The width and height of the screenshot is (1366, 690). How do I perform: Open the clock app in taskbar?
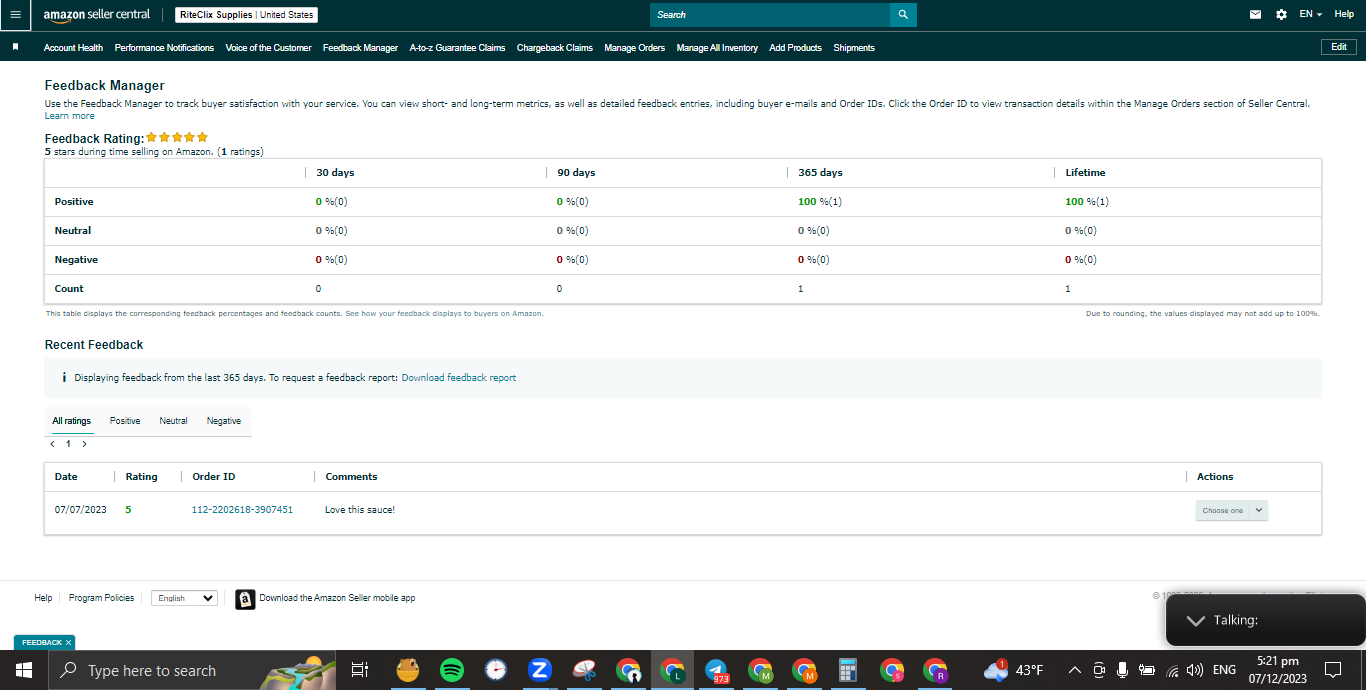(x=496, y=670)
